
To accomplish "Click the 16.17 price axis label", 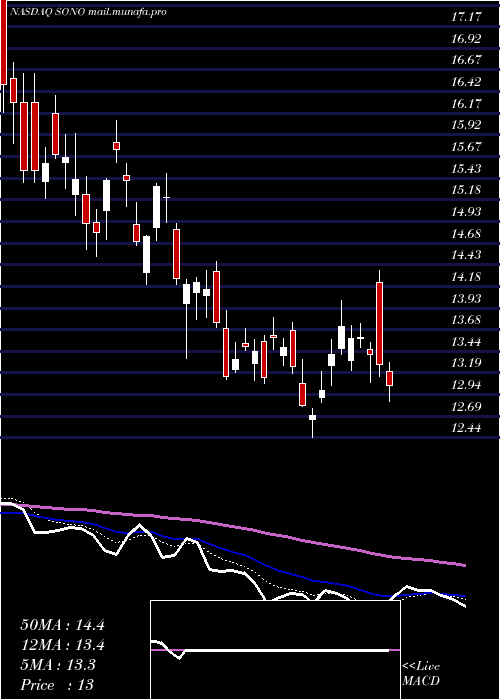I will [x=466, y=104].
